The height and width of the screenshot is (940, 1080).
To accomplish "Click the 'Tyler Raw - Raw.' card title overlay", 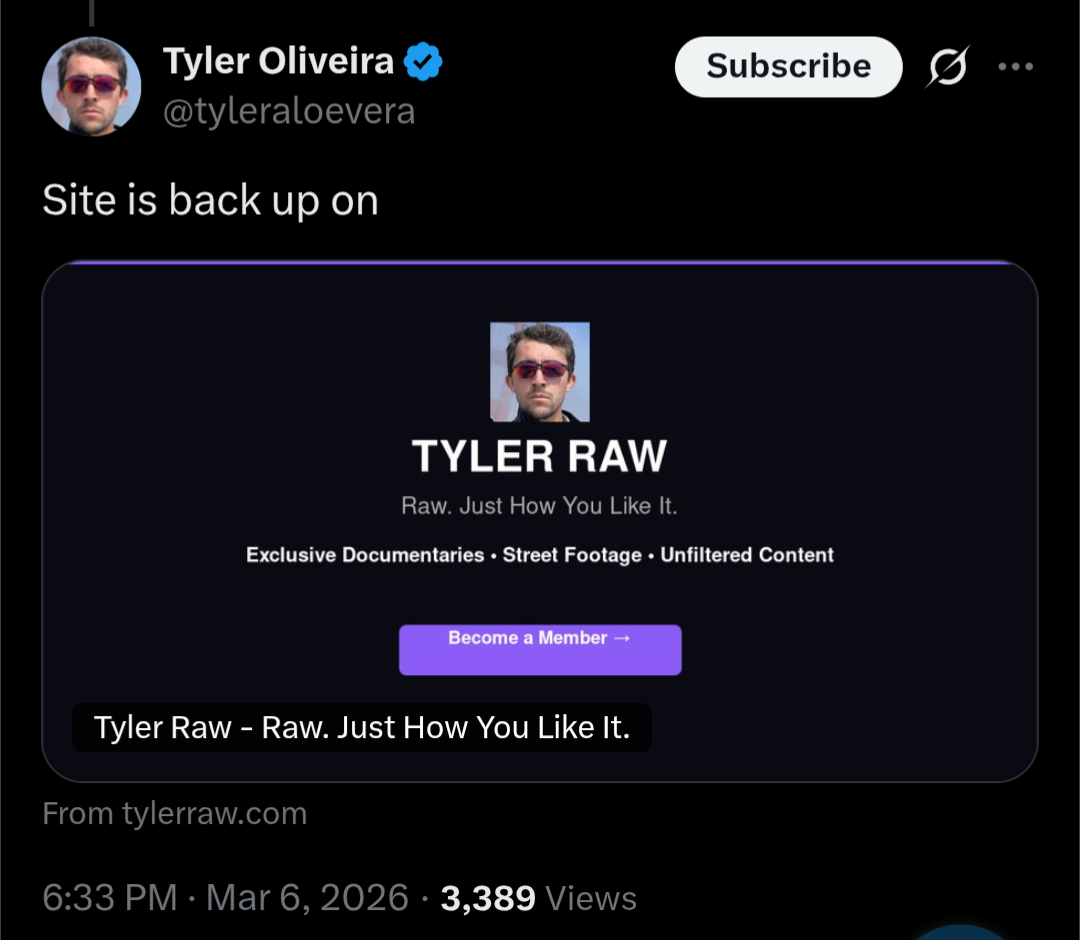I will tap(361, 728).
